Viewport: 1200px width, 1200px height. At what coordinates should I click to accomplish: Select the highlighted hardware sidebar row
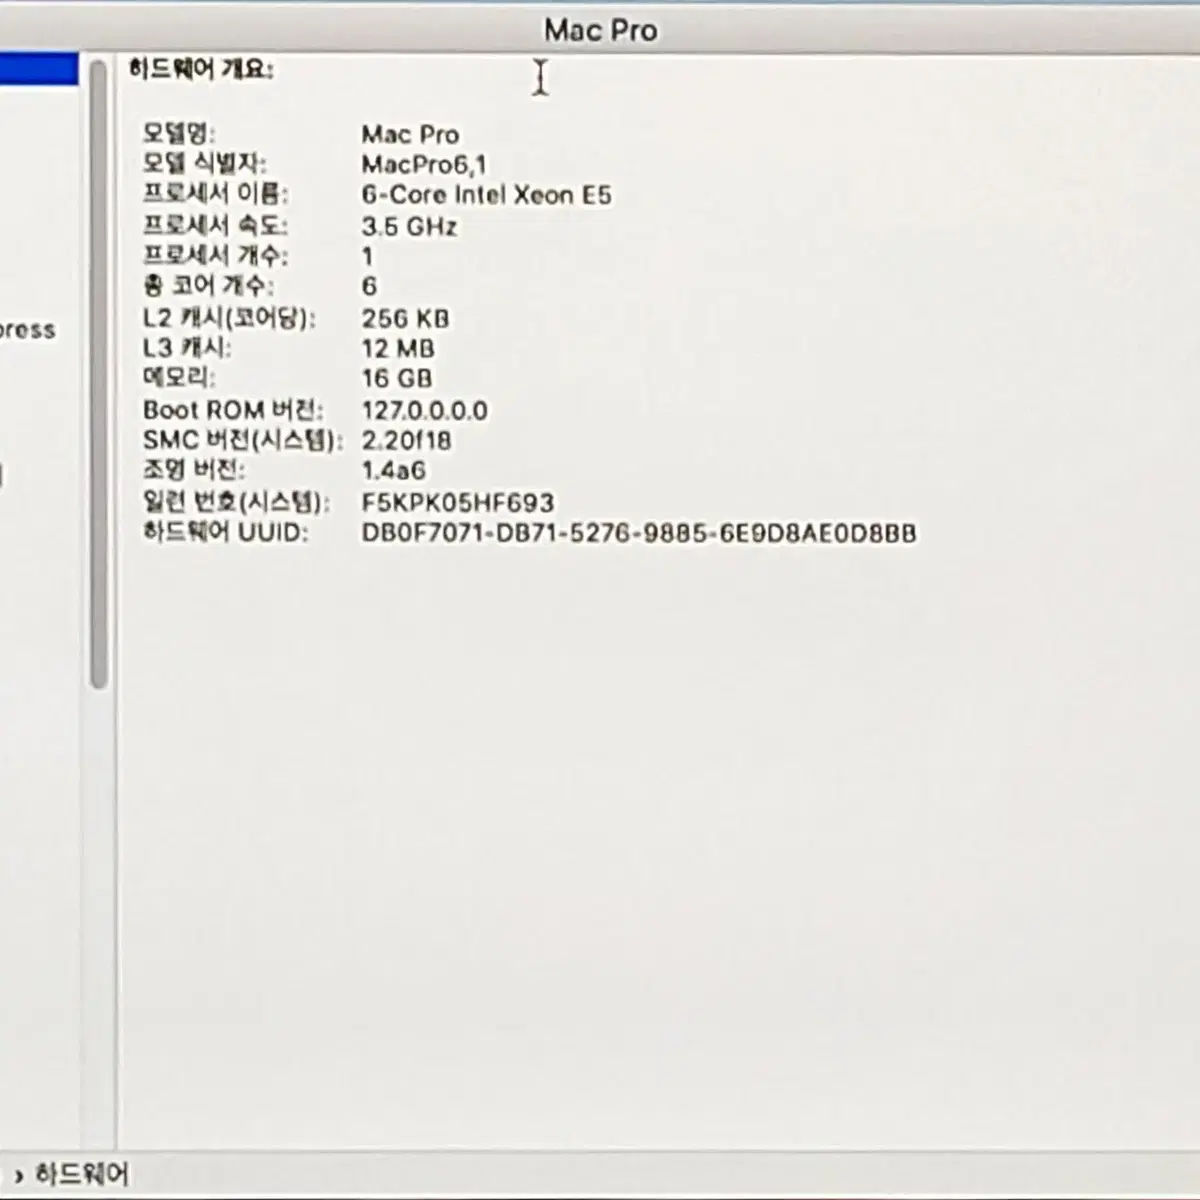[39, 69]
